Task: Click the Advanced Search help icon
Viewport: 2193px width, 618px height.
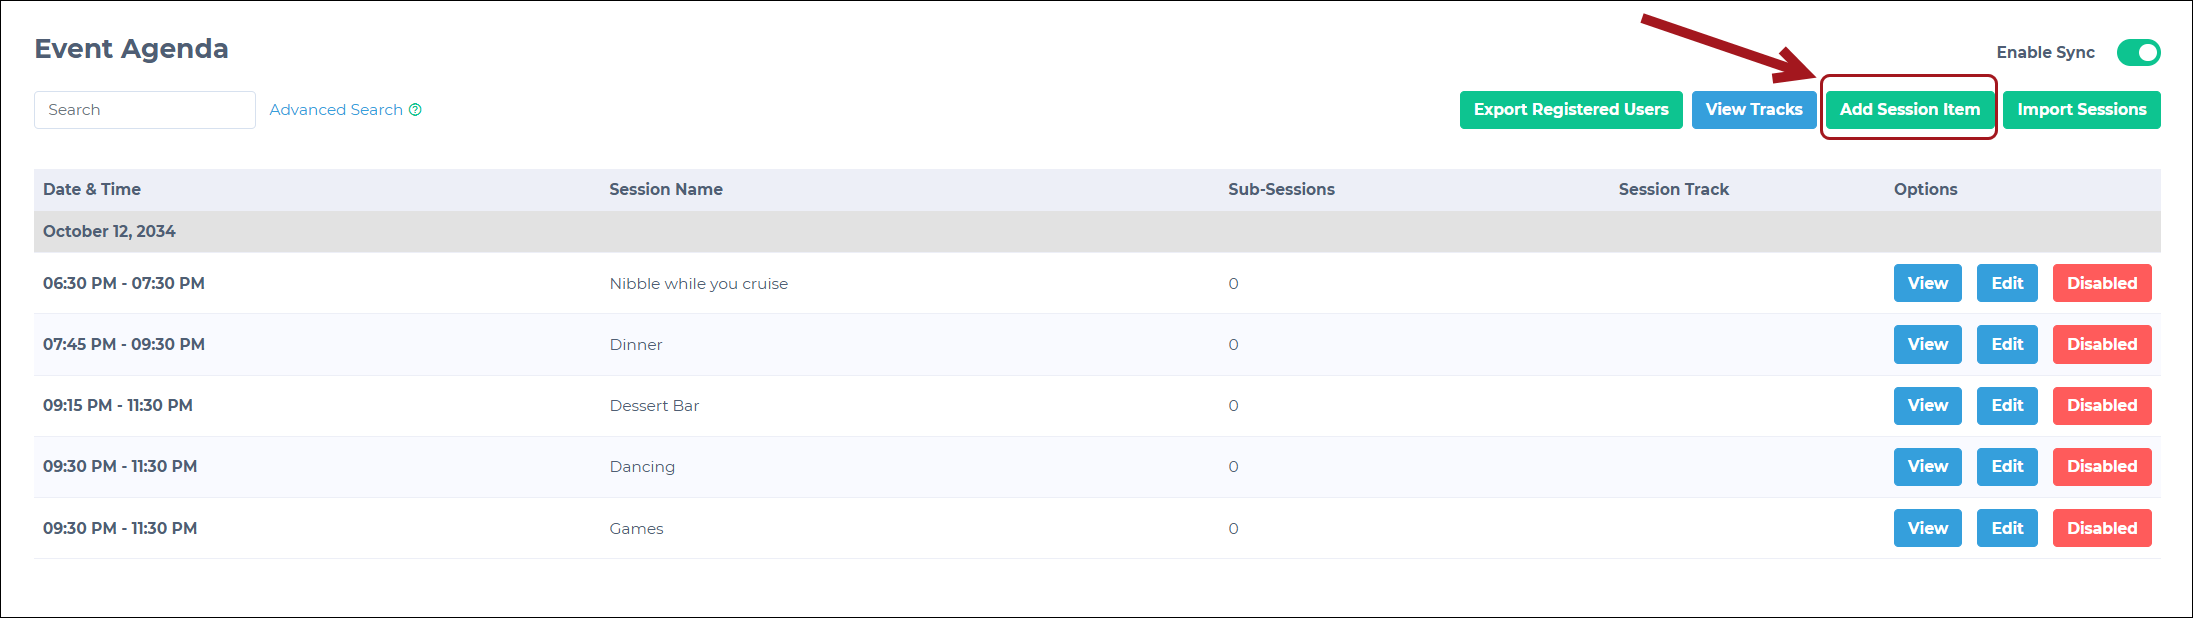Action: point(415,110)
